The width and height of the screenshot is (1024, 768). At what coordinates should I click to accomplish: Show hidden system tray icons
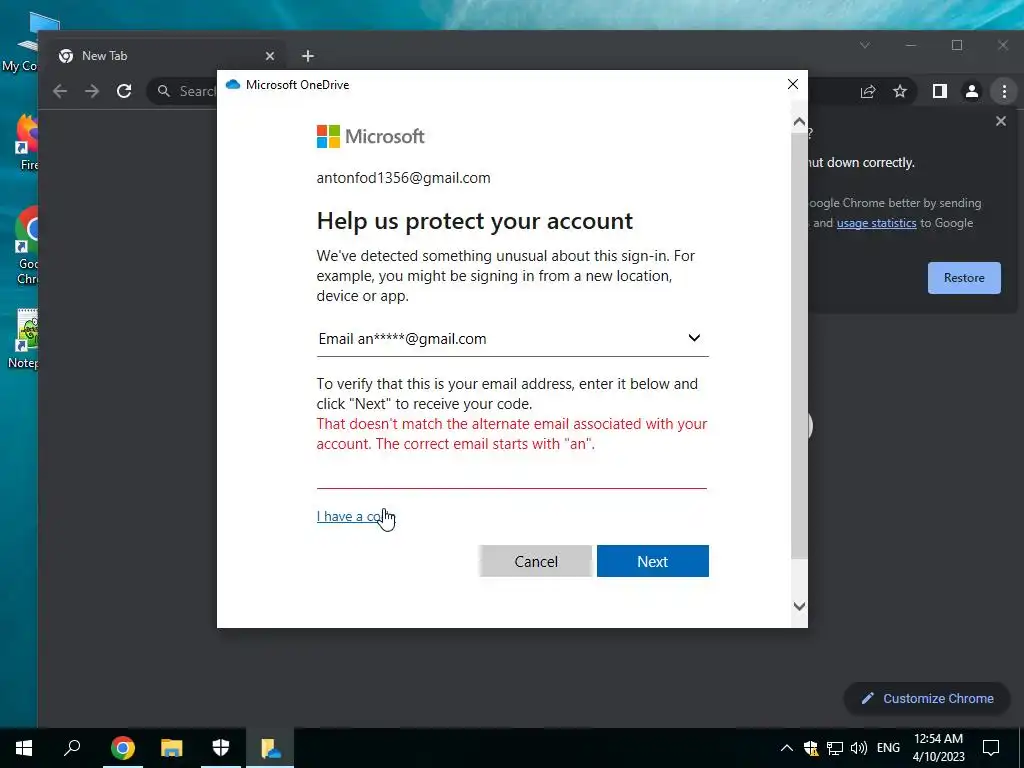[x=787, y=748]
